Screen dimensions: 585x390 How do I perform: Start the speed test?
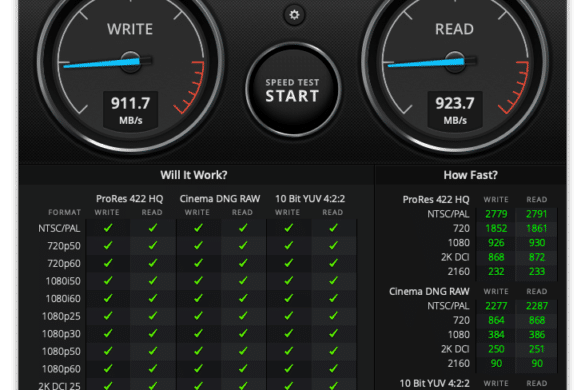pos(293,90)
